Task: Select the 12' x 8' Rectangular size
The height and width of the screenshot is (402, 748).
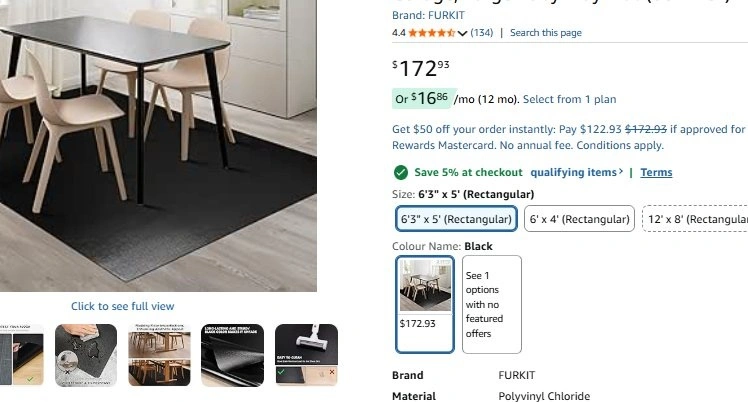Action: (695, 219)
